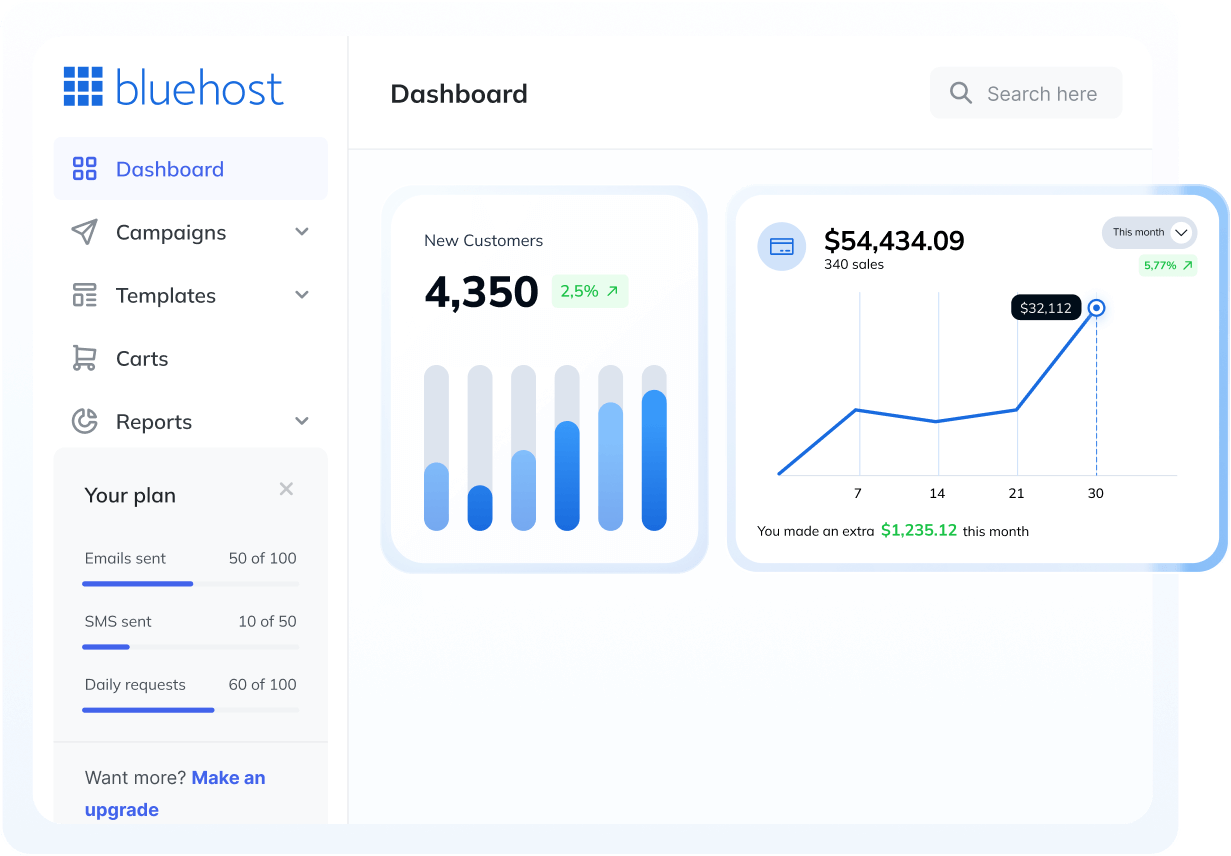The image size is (1231, 856).
Task: Click the Bluehost grid logo icon
Action: tap(83, 87)
